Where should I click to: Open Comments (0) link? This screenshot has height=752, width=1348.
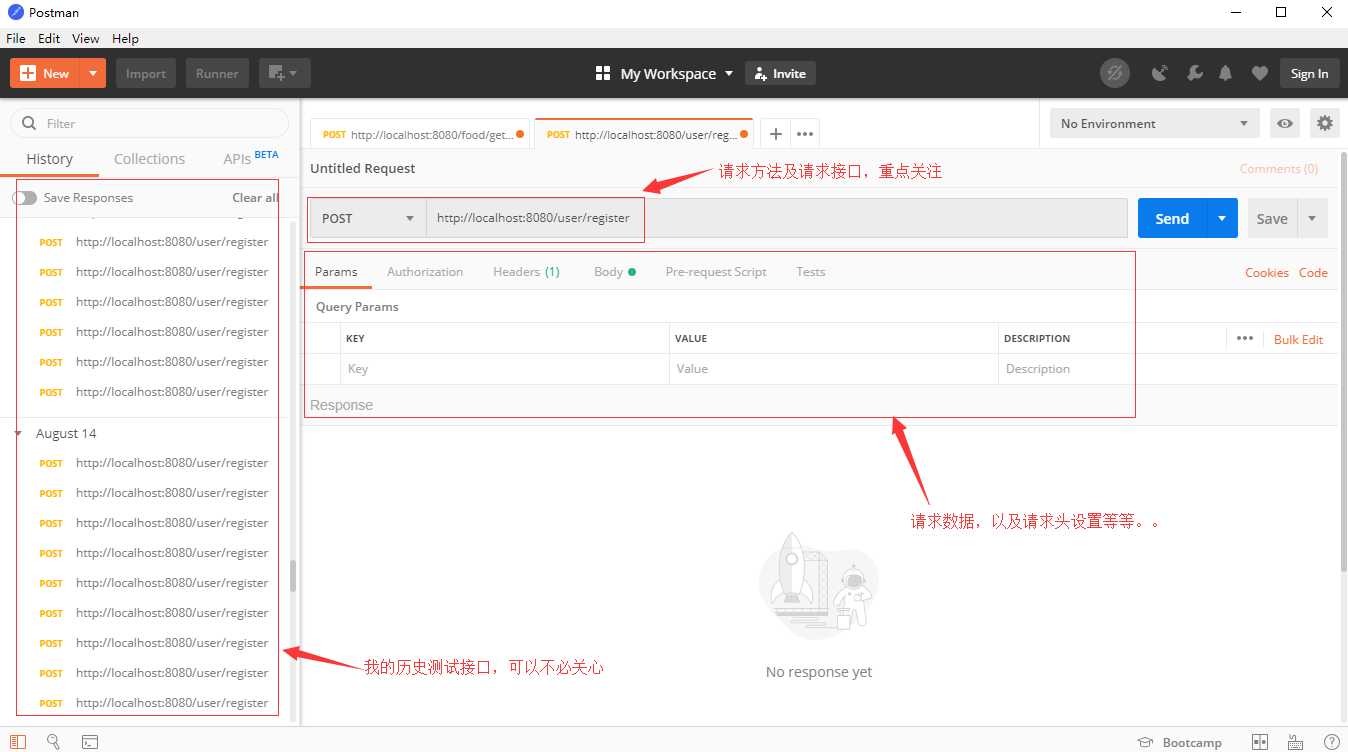click(1279, 169)
